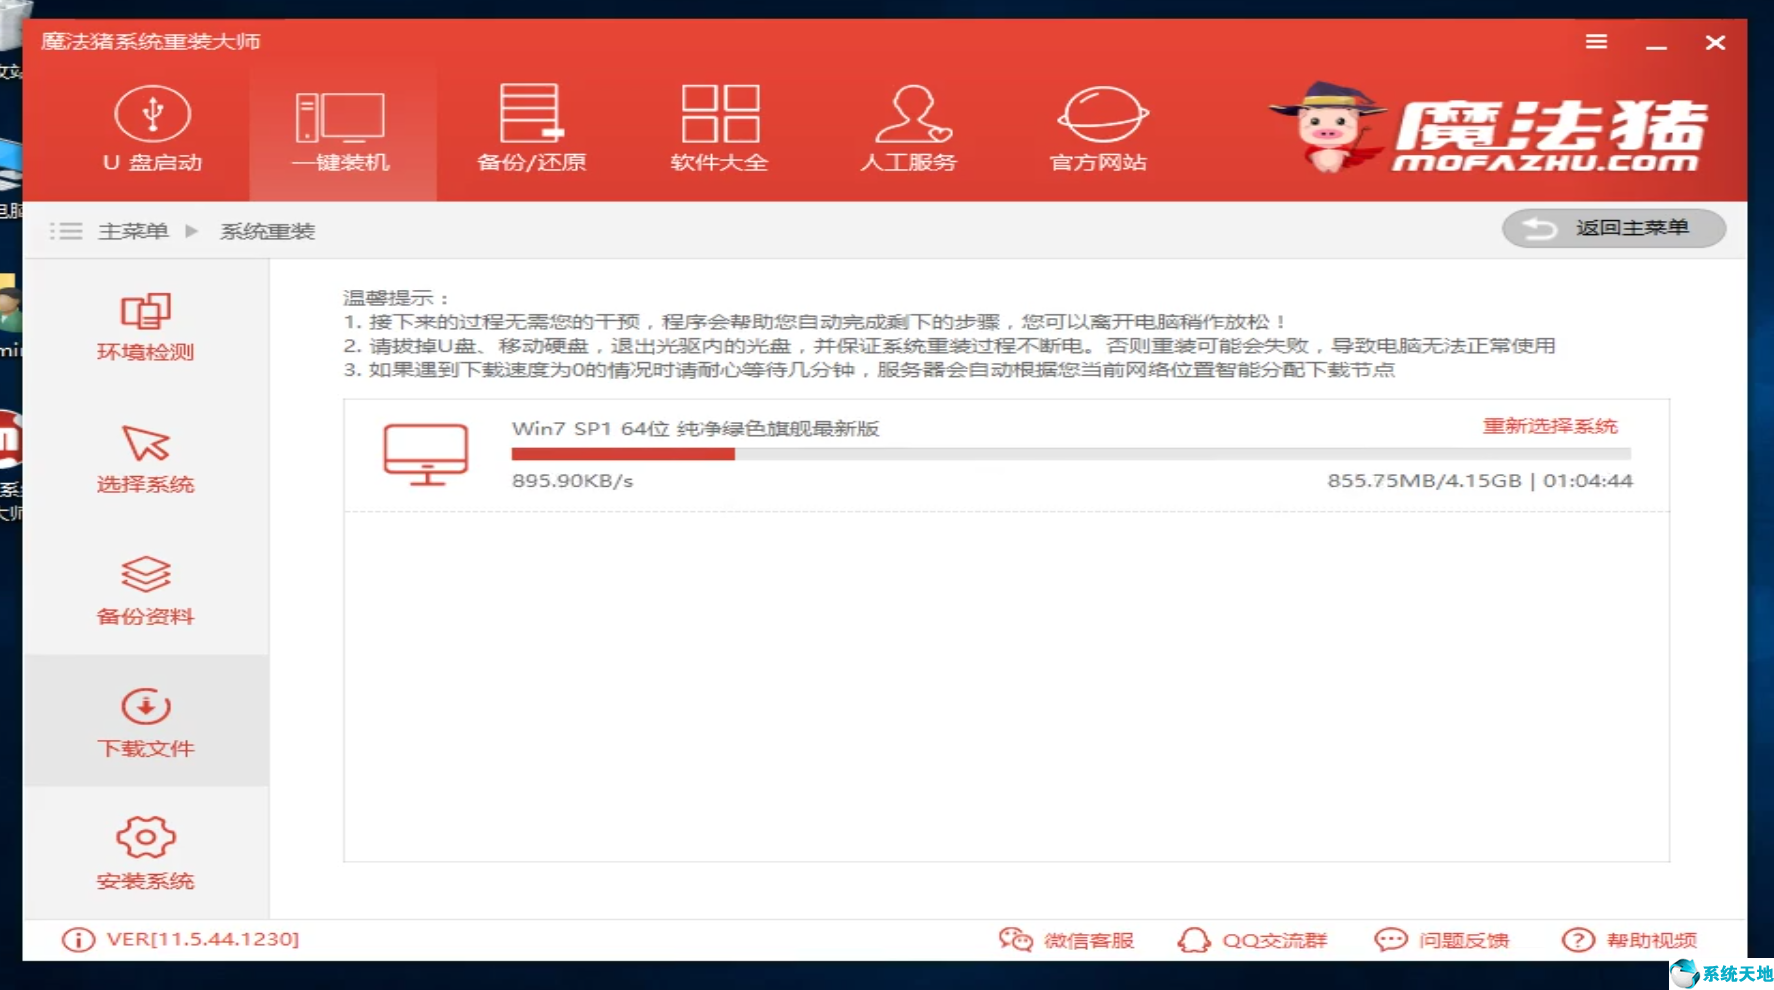Visit the 官方网站 from toolbar
Viewport: 1774px width, 990px height.
(x=1097, y=130)
